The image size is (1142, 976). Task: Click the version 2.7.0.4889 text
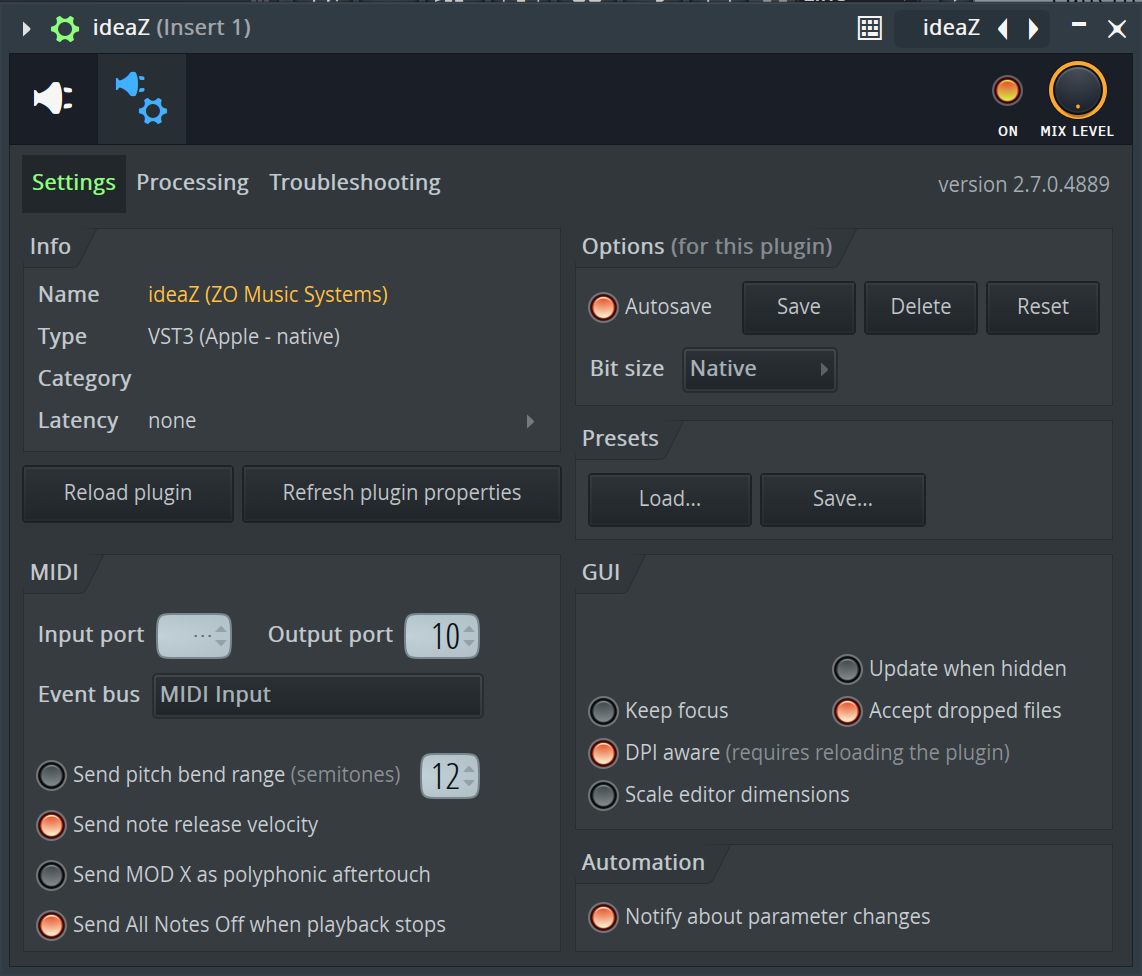[x=1023, y=185]
